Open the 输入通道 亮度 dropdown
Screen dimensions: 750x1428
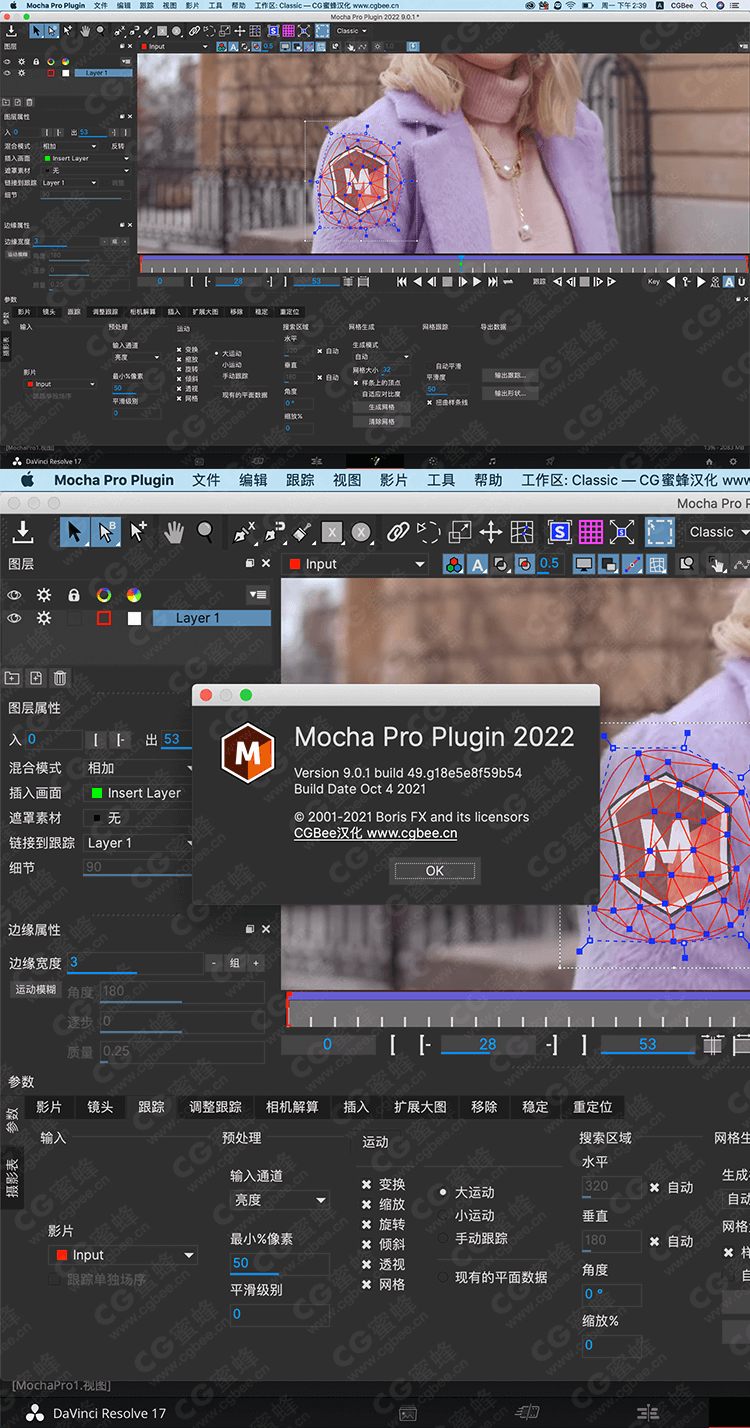tap(280, 1200)
